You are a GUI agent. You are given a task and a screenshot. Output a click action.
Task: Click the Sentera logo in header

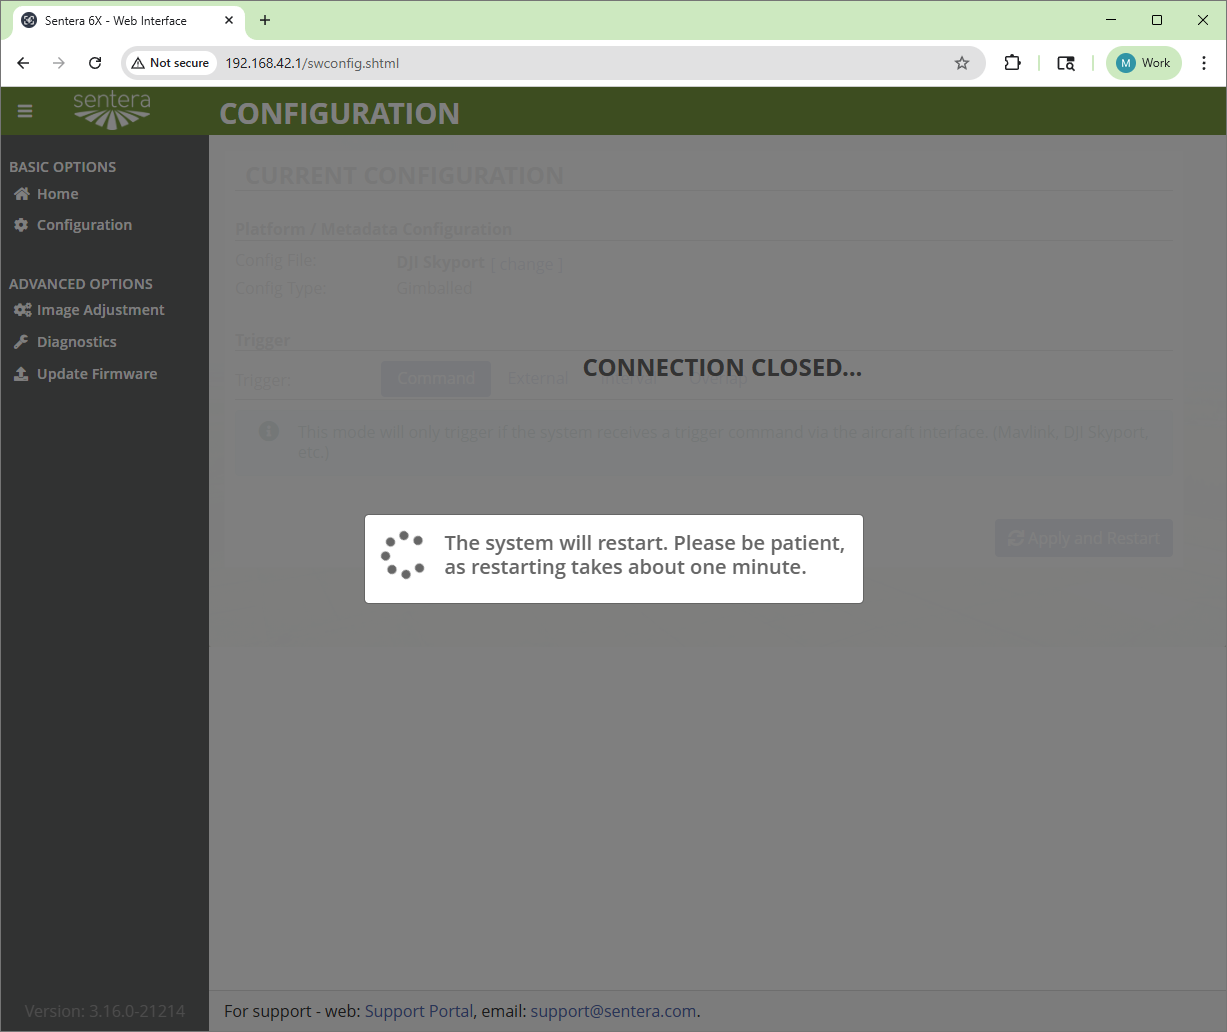(x=112, y=110)
